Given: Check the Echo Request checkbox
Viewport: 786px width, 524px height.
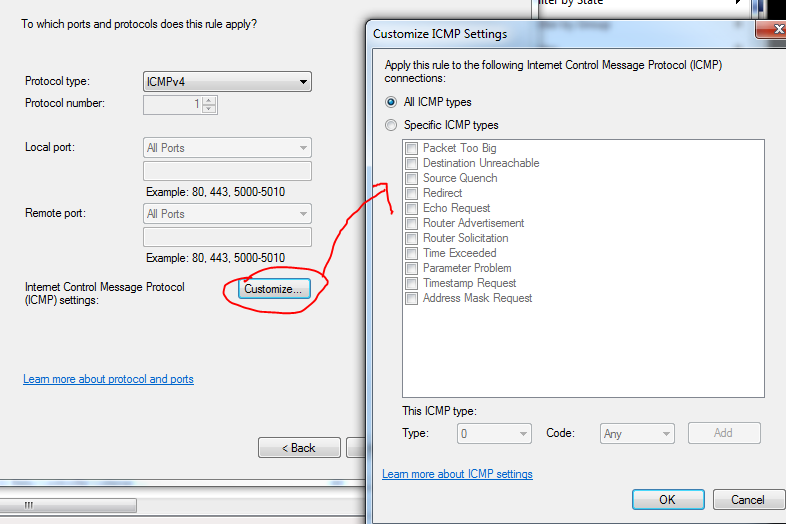Looking at the screenshot, I should pos(411,208).
